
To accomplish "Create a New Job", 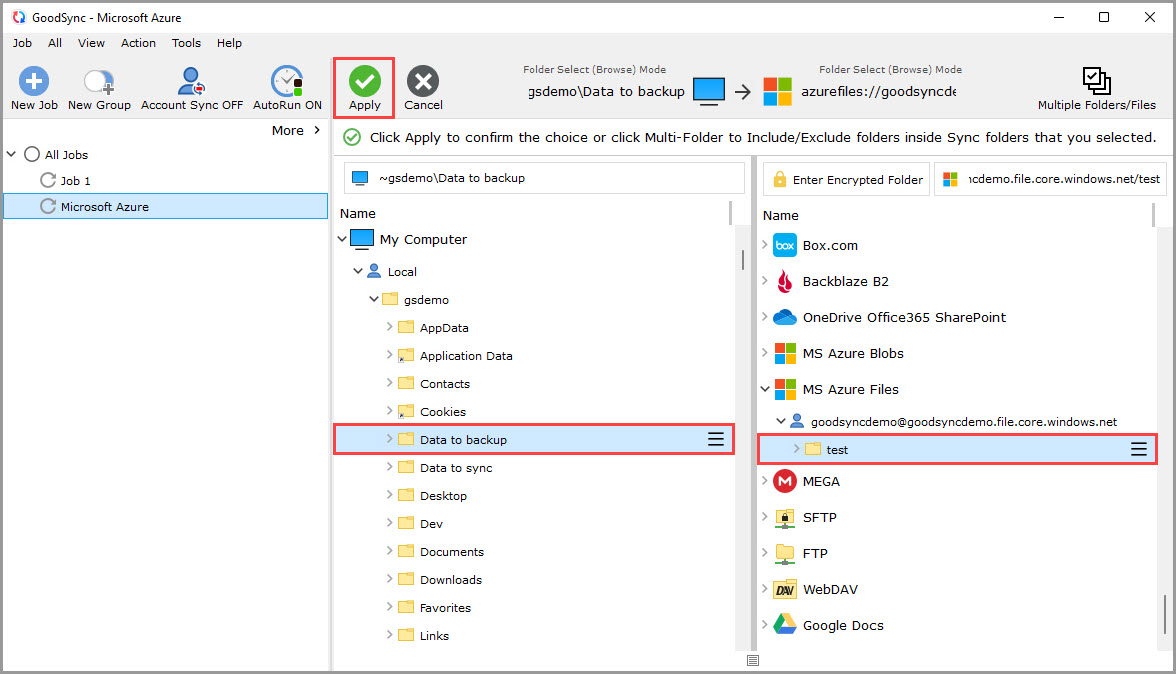I will pyautogui.click(x=33, y=87).
